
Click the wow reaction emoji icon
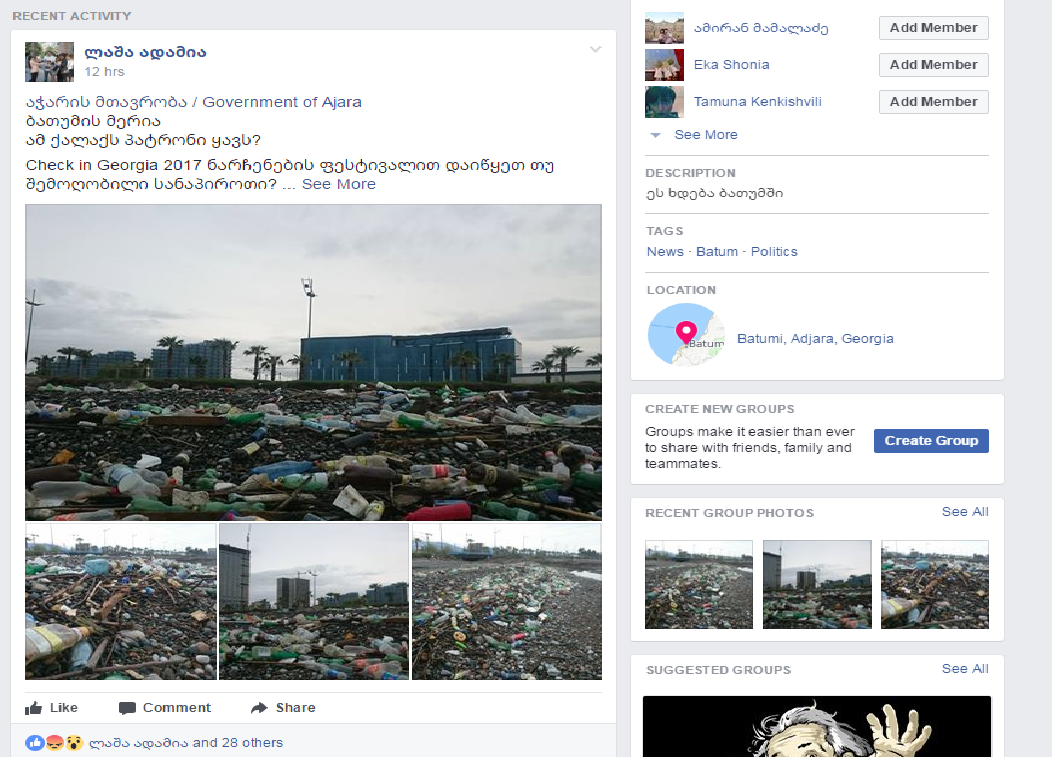pyautogui.click(x=74, y=743)
